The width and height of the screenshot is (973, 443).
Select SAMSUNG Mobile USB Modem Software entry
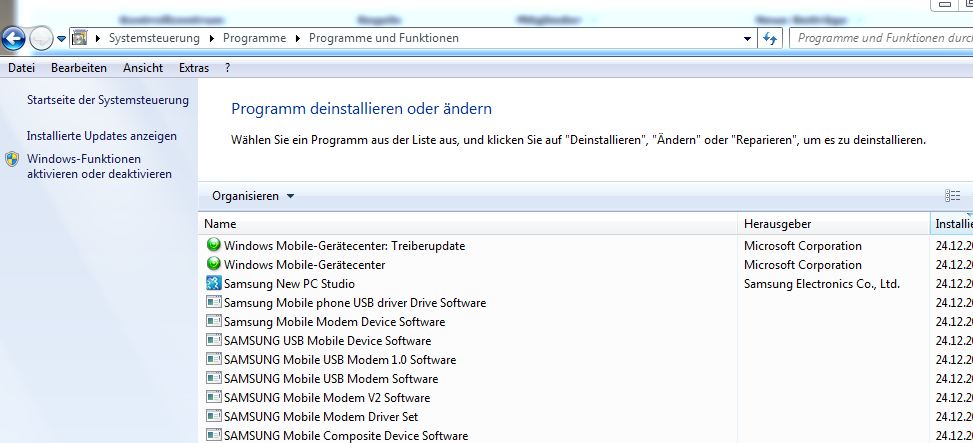coord(331,378)
